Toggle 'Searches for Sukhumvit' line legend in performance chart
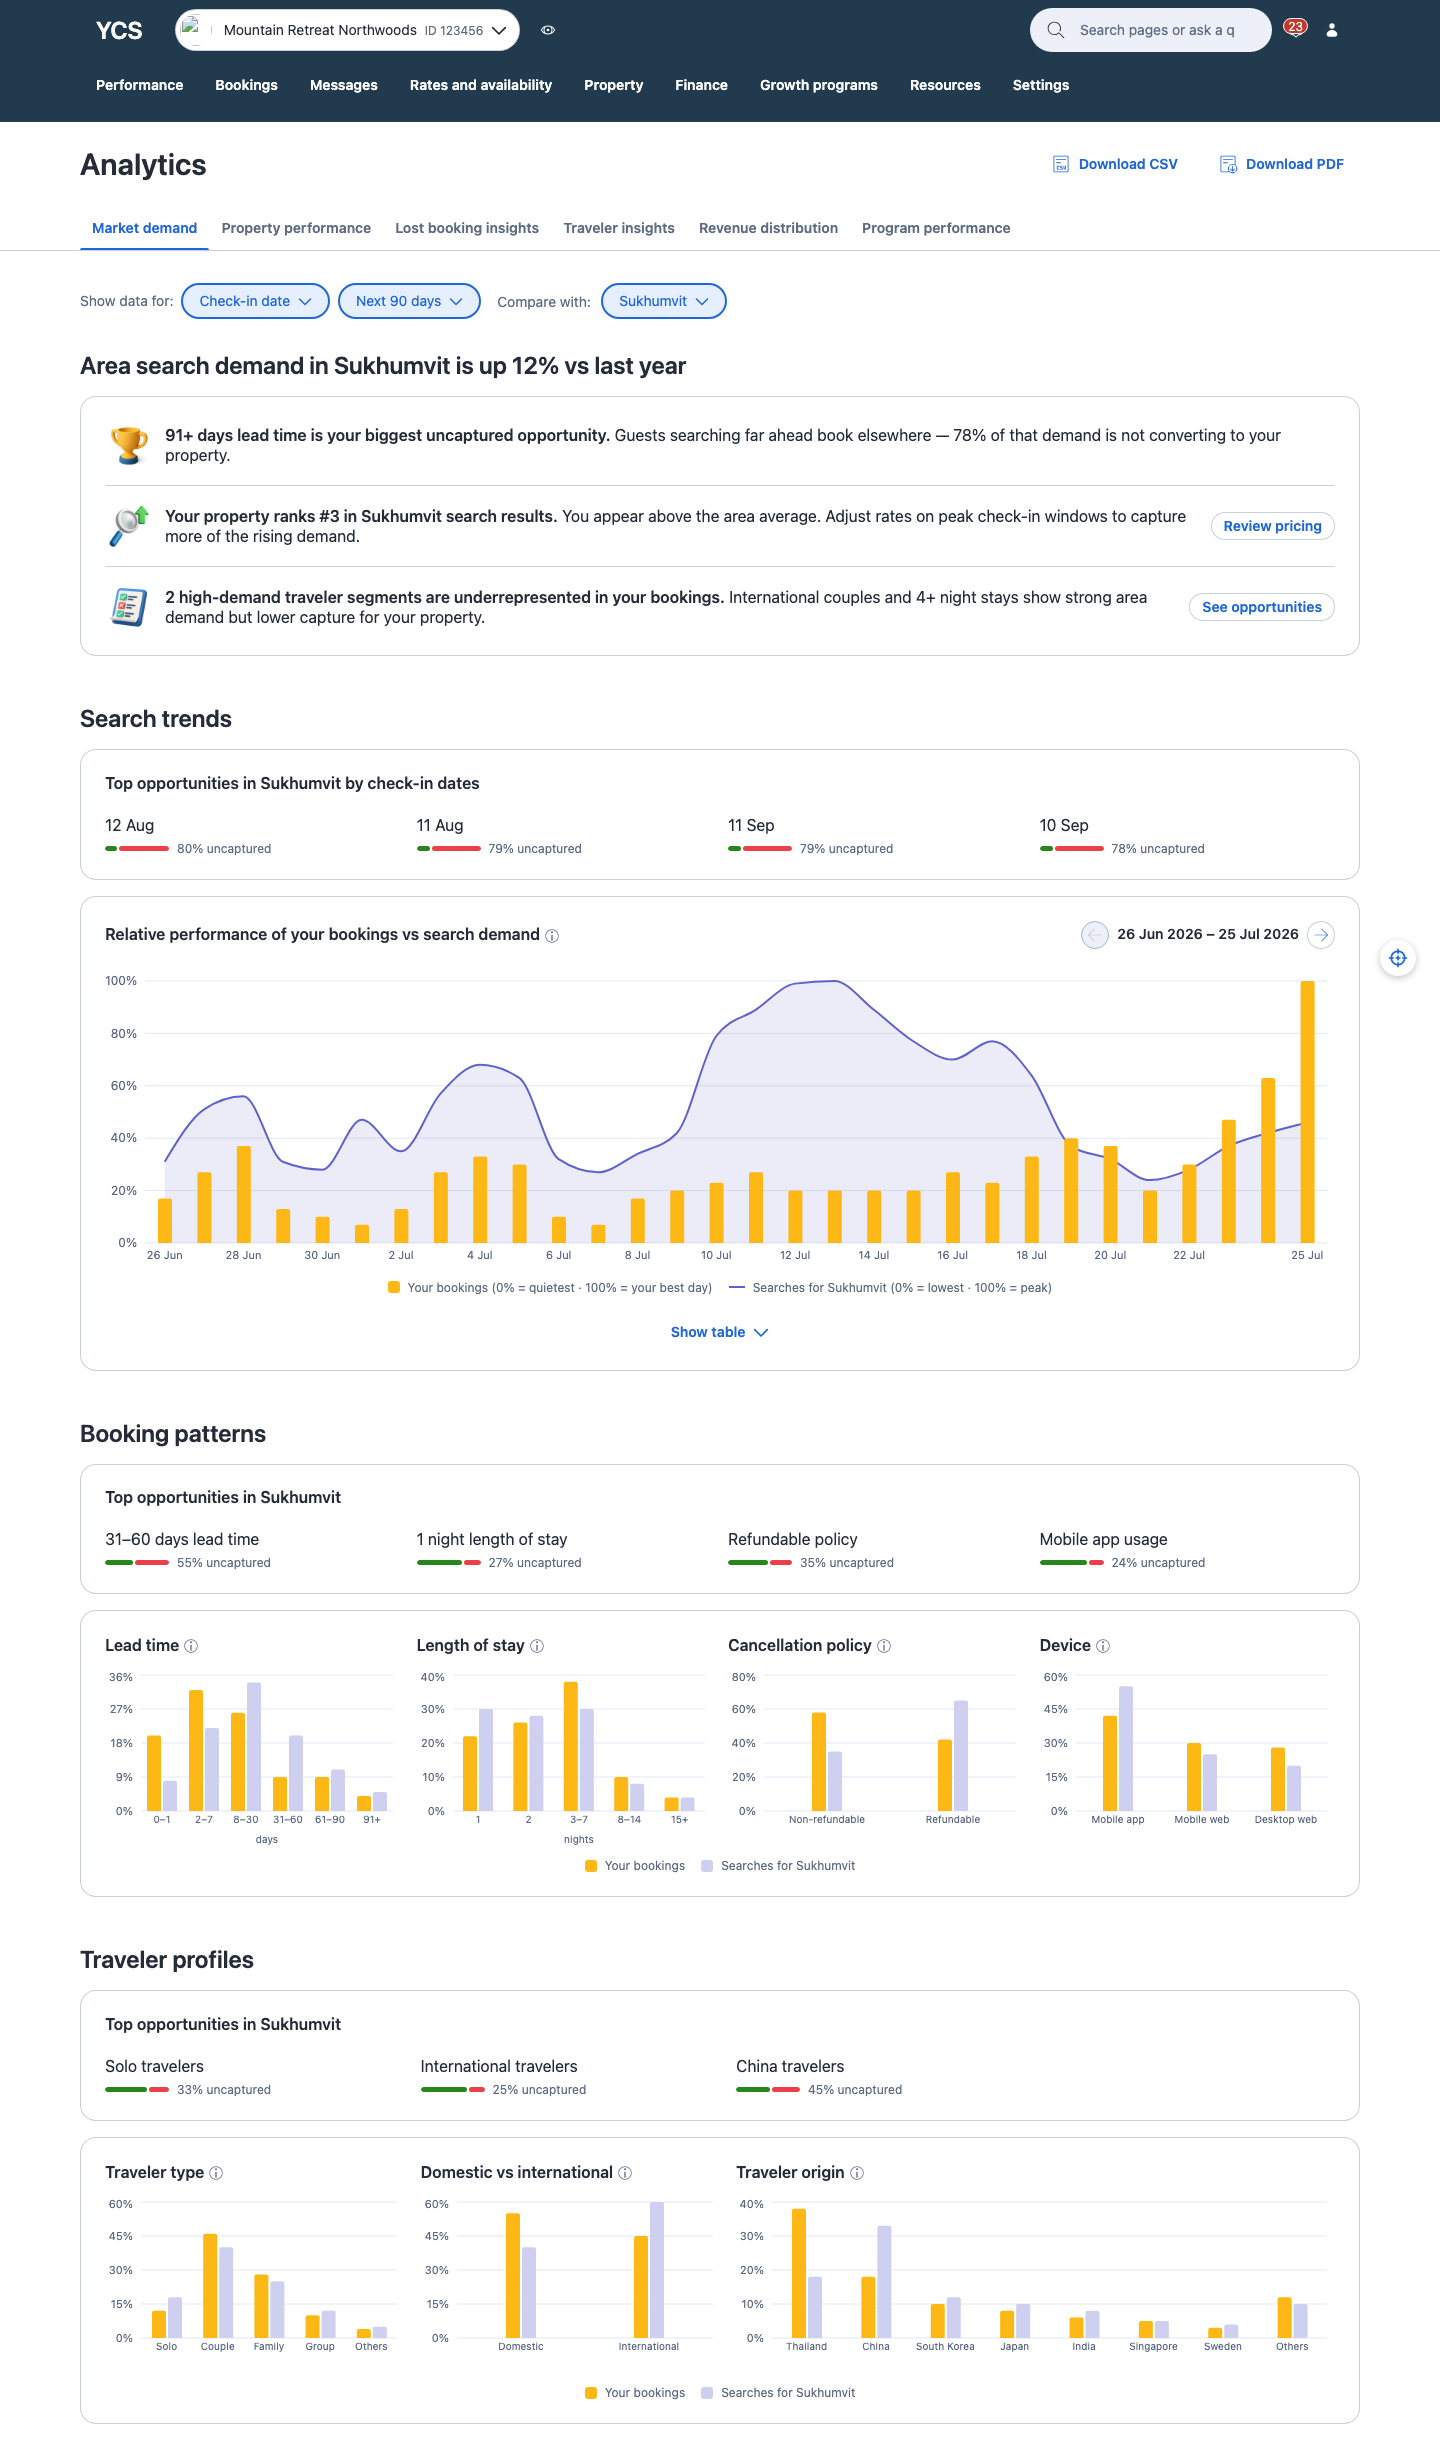Image resolution: width=1440 pixels, height=2448 pixels. [890, 1288]
